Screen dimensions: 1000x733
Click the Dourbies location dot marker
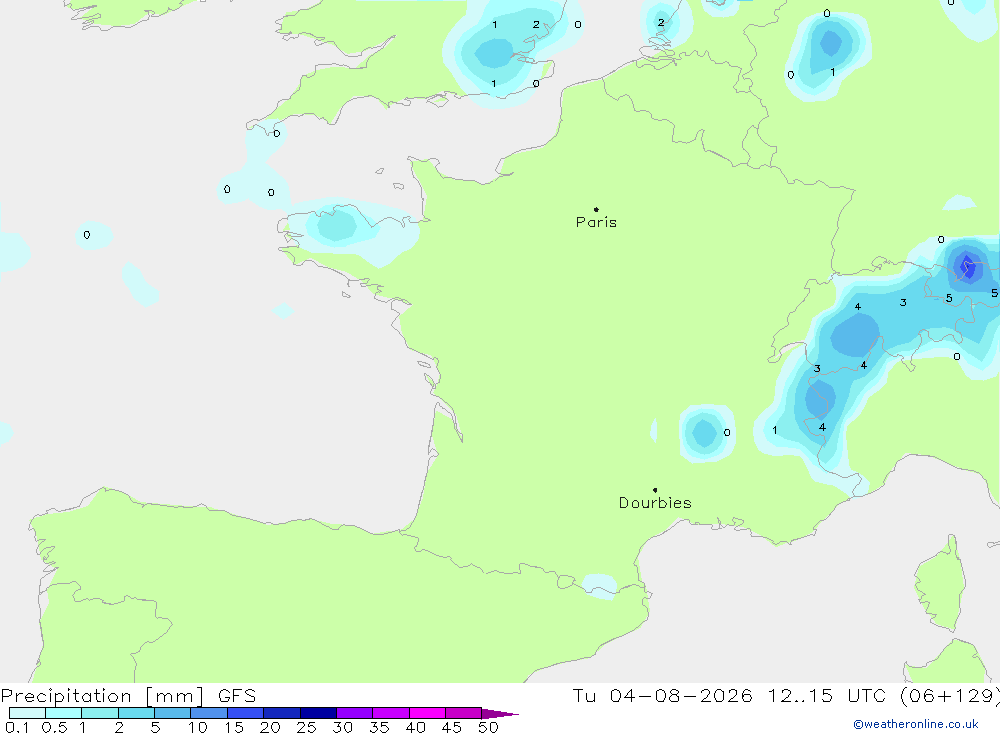[x=655, y=490]
